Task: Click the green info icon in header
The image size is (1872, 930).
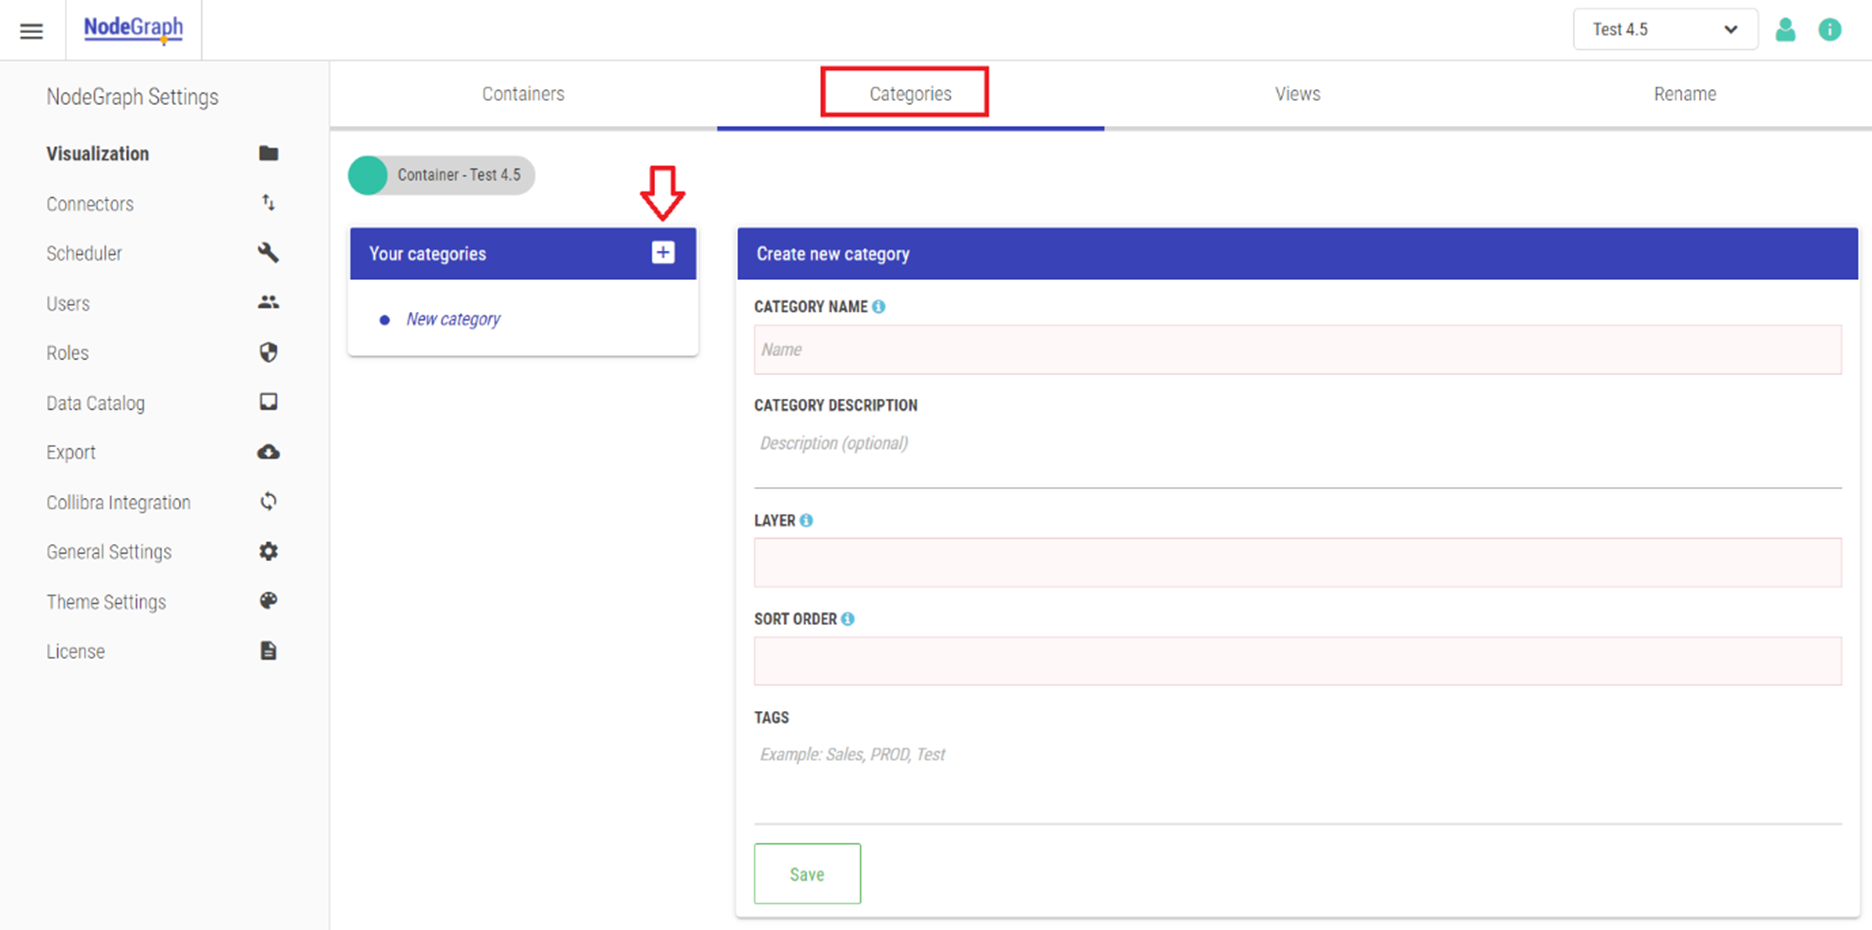Action: pos(1830,30)
